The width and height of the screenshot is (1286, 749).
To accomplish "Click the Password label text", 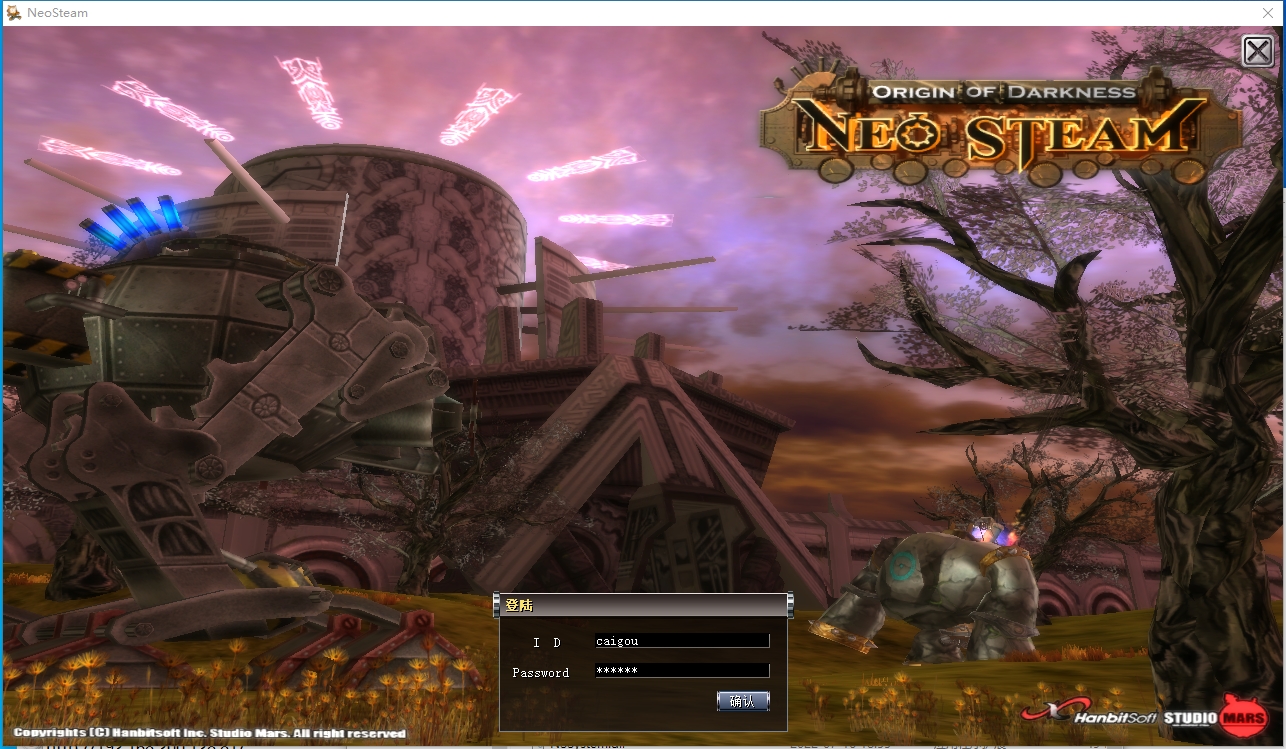I will 540,673.
